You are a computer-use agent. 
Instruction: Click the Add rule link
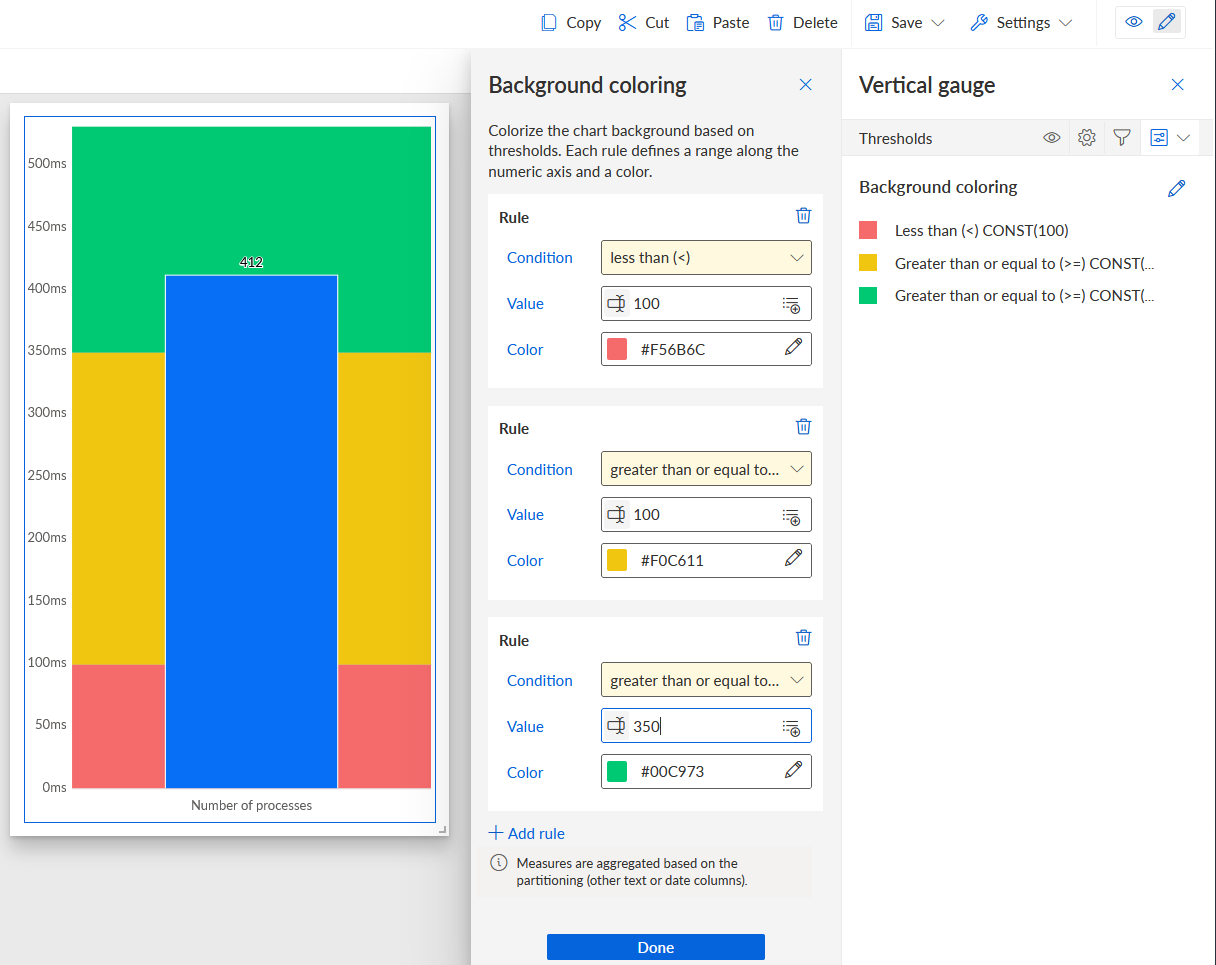coord(527,833)
